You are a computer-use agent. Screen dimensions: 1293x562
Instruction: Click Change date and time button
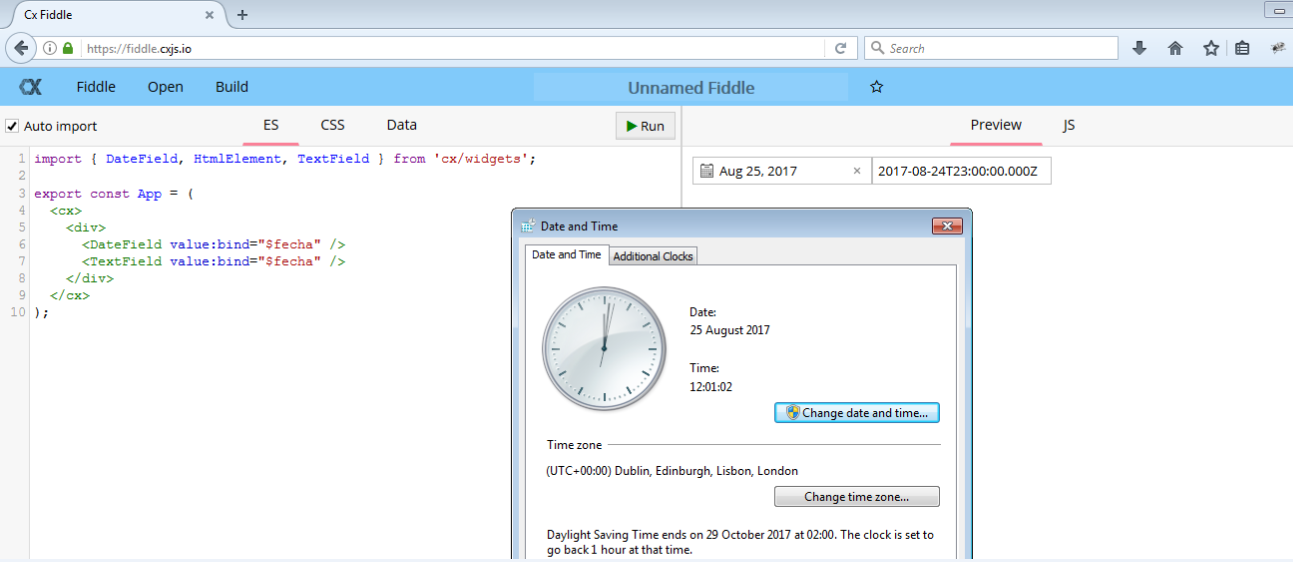point(857,412)
